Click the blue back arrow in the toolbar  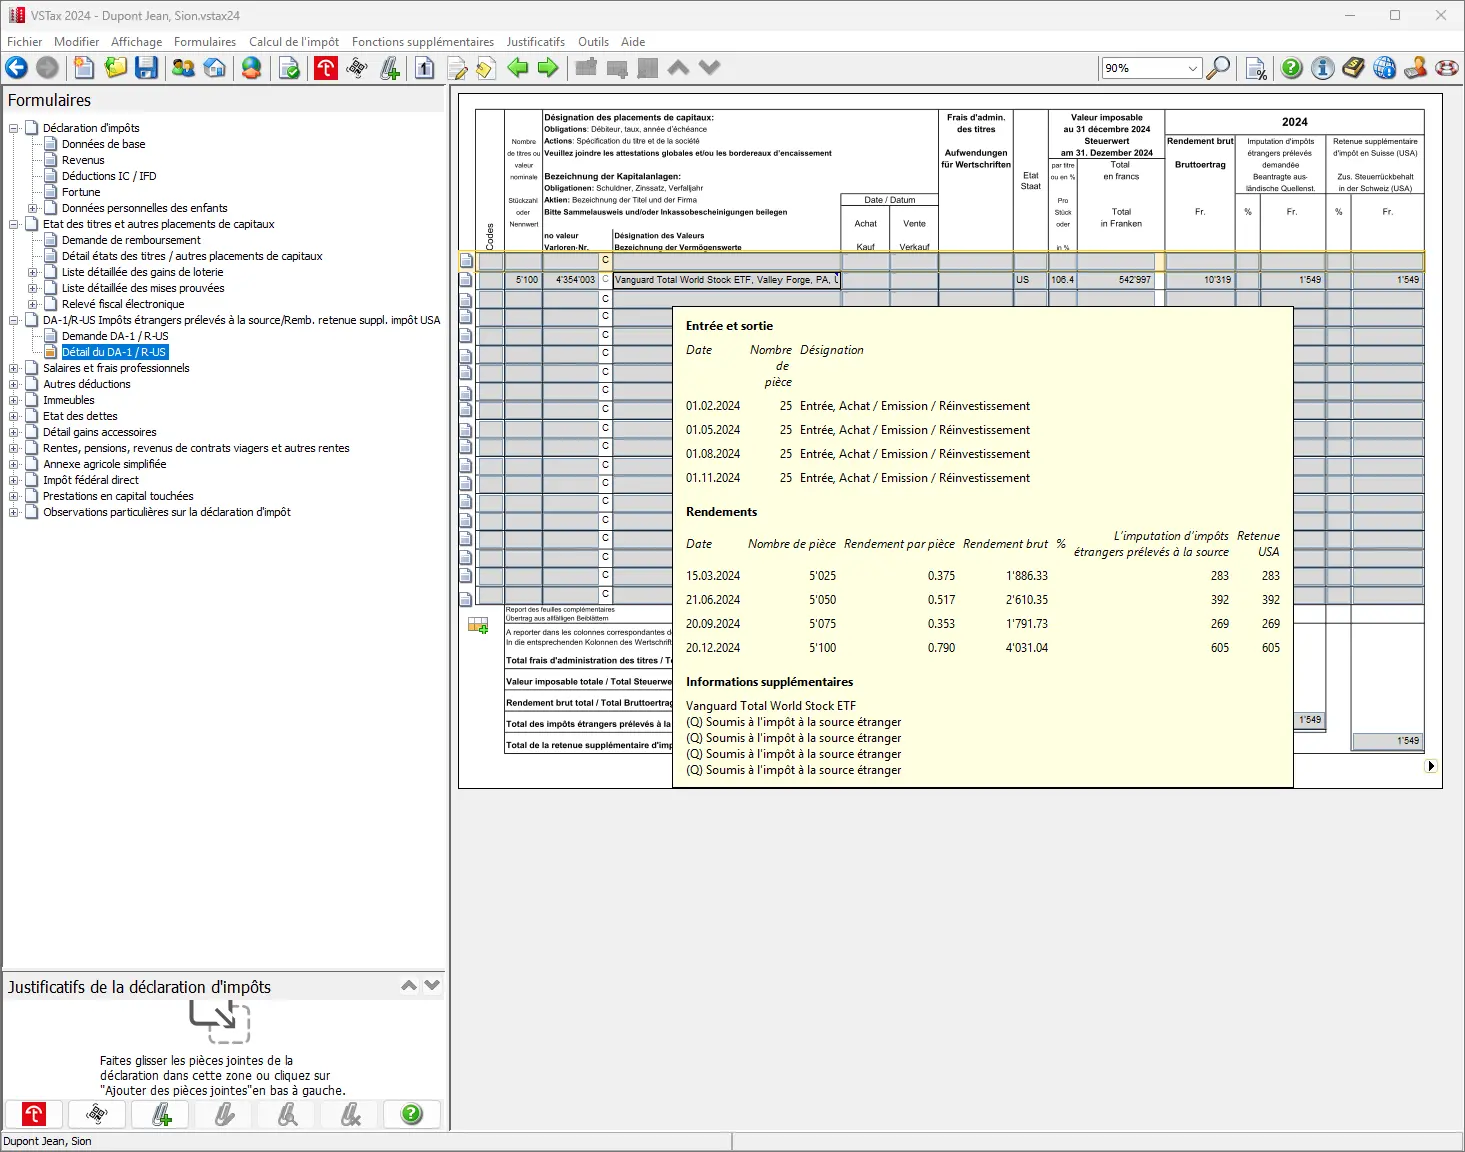(x=17, y=68)
